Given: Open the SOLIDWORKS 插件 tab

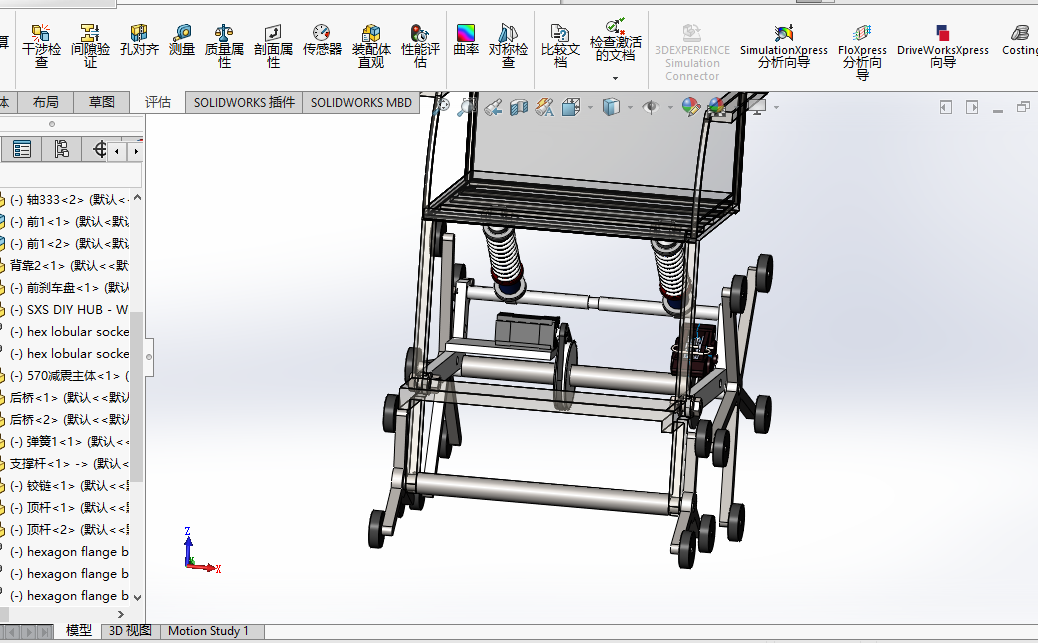Looking at the screenshot, I should (x=244, y=103).
